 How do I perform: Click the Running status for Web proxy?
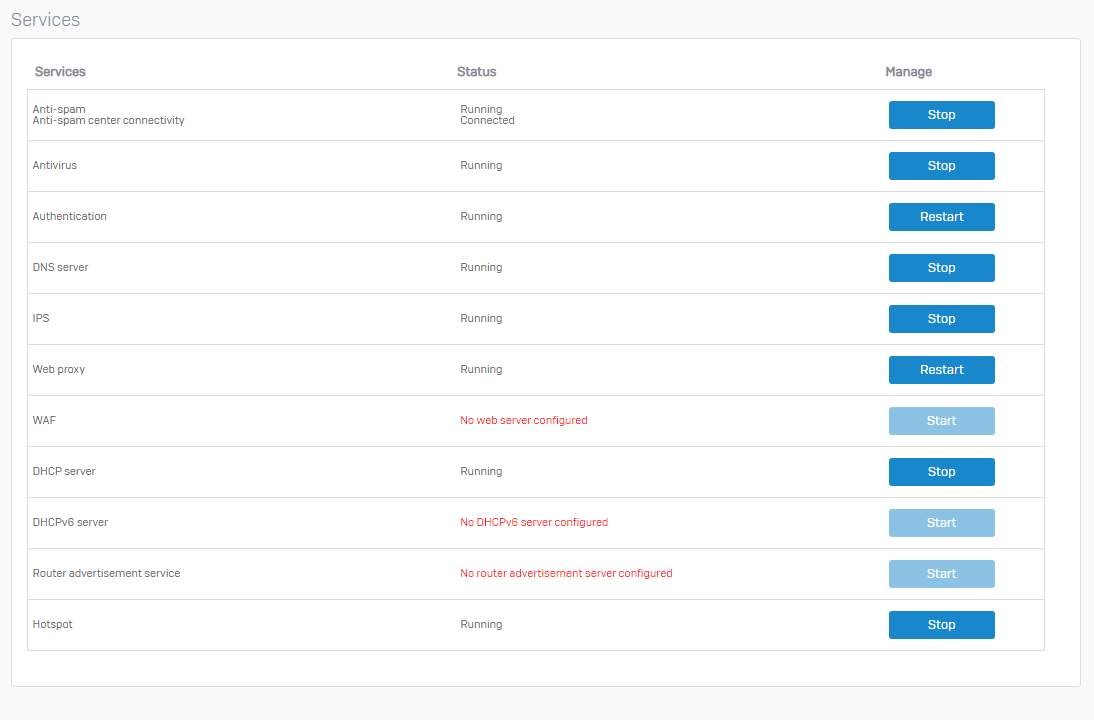click(x=481, y=369)
